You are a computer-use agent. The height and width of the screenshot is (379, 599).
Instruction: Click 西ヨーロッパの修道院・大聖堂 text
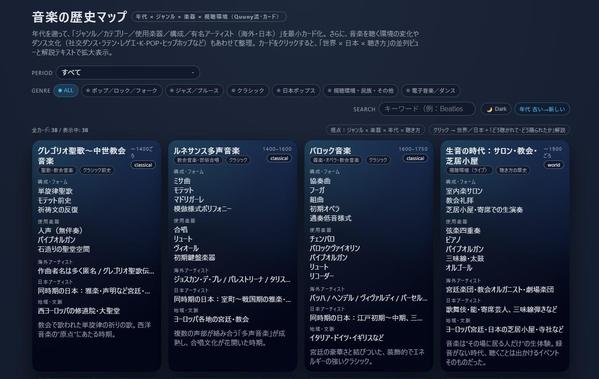79,311
